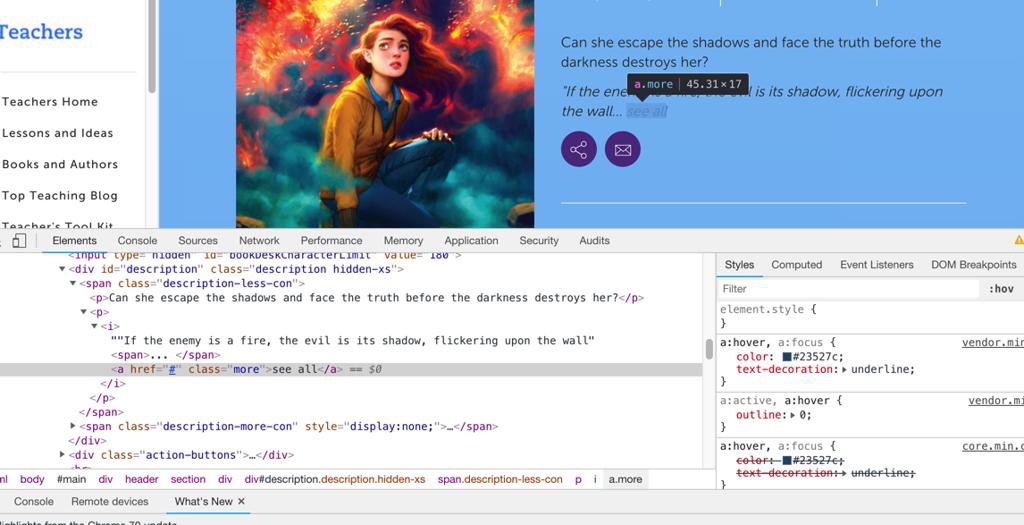The image size is (1024, 525).
Task: Select the 'header' breadcrumb
Action: click(x=142, y=479)
